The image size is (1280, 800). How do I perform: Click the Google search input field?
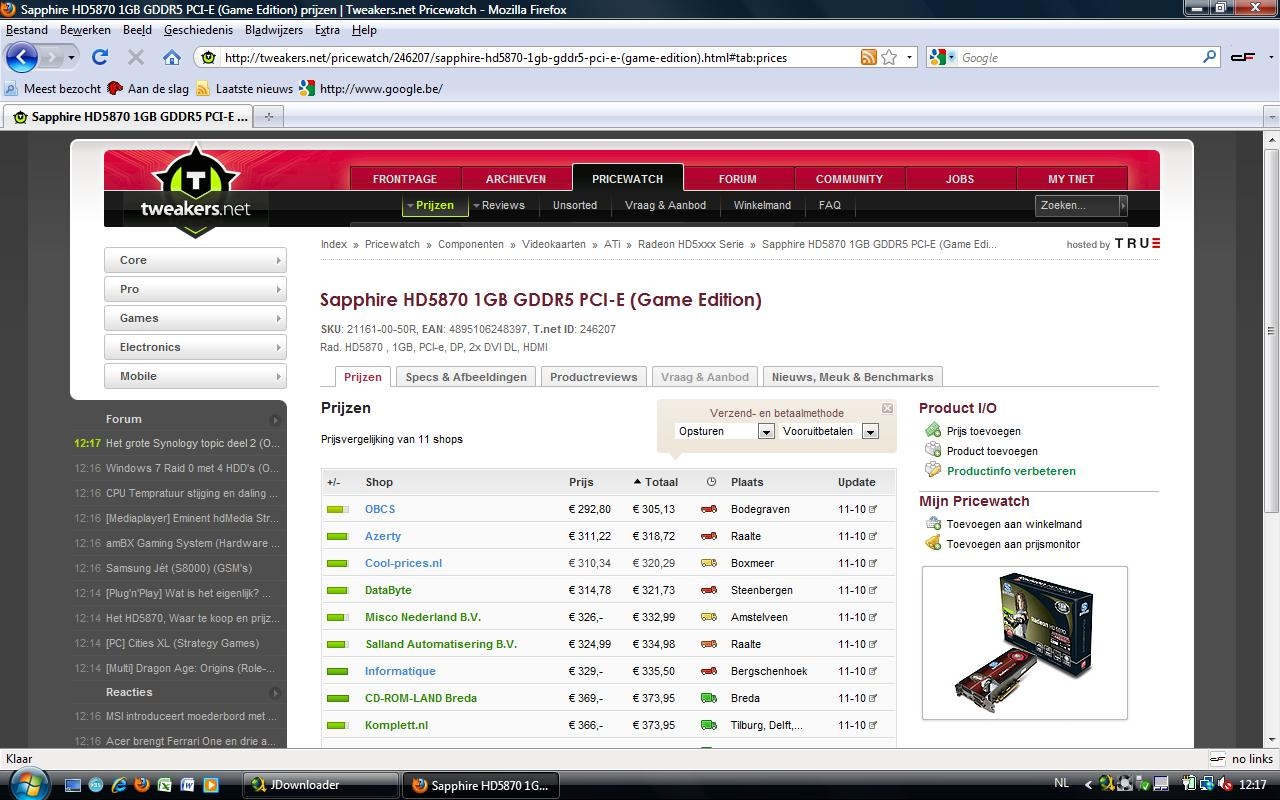pyautogui.click(x=1079, y=57)
